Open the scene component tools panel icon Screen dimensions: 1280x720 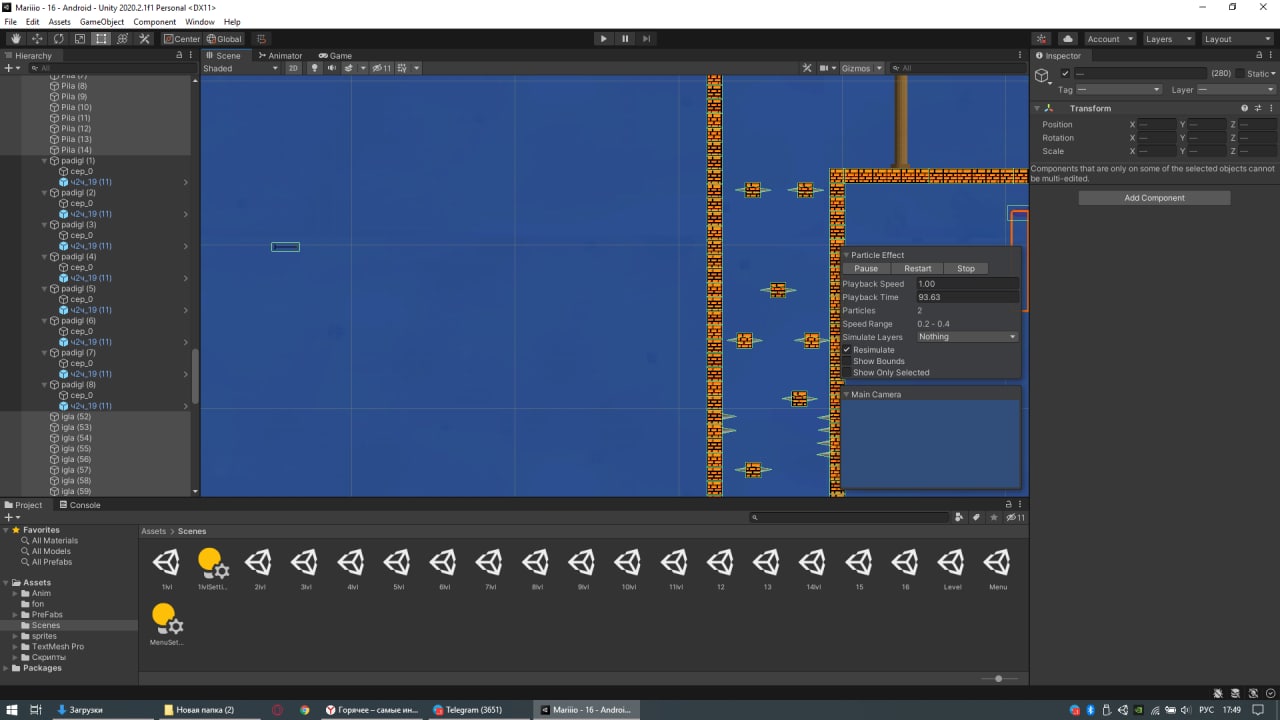pos(807,68)
